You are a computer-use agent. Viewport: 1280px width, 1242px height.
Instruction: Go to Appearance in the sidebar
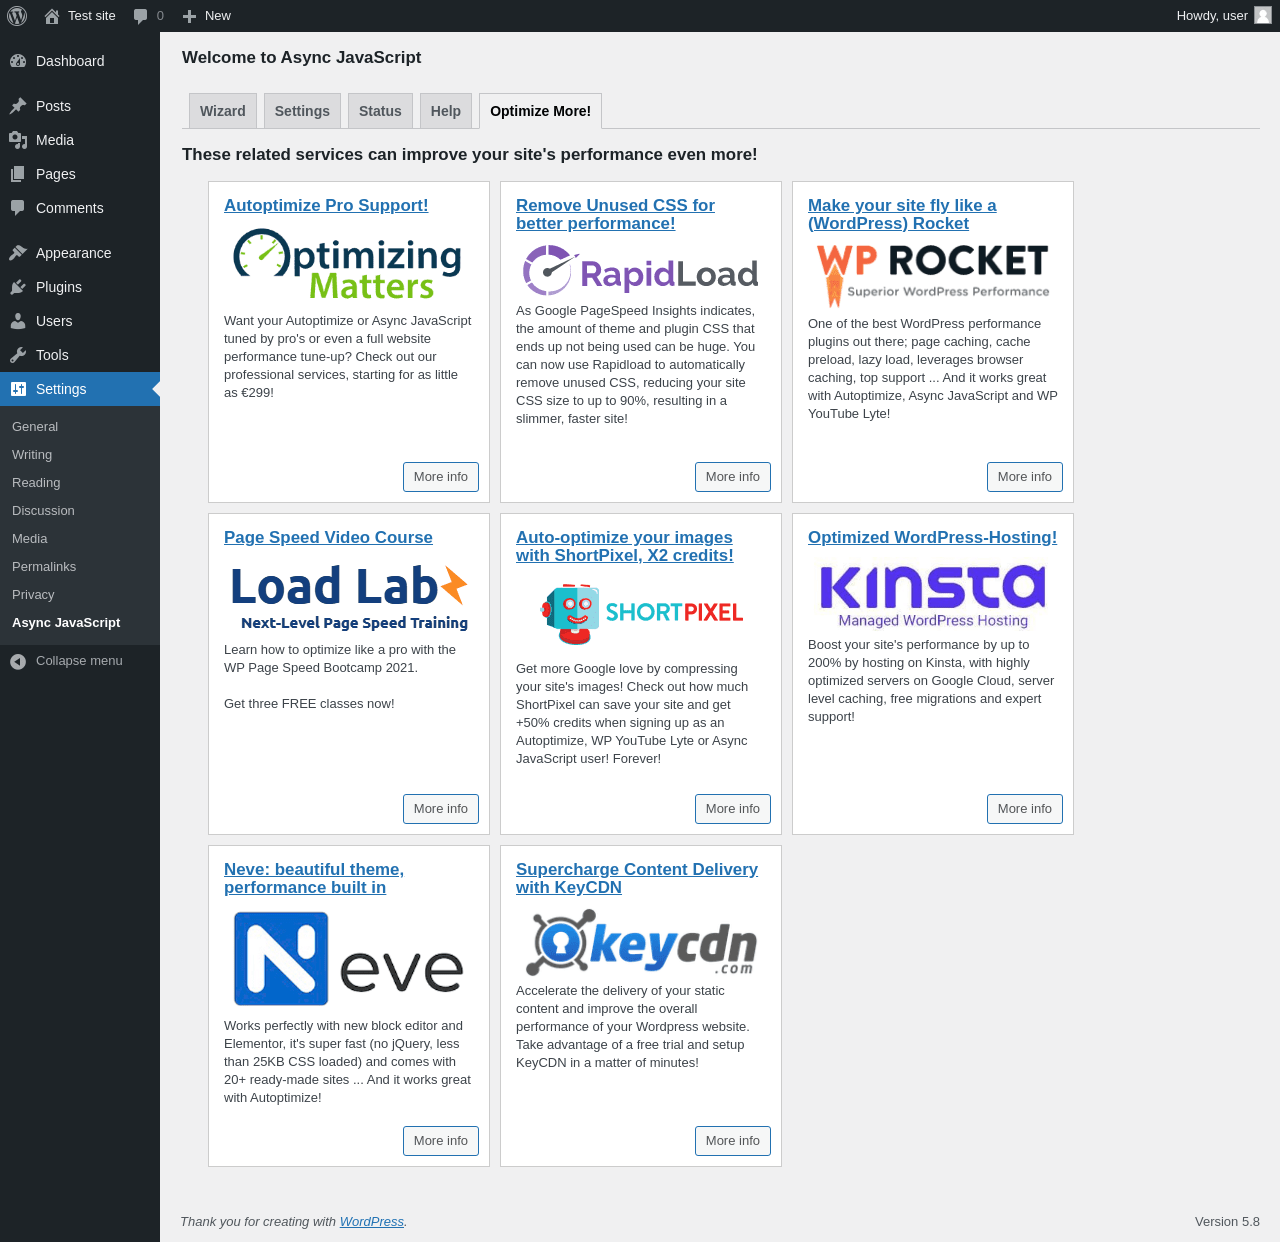coord(73,253)
